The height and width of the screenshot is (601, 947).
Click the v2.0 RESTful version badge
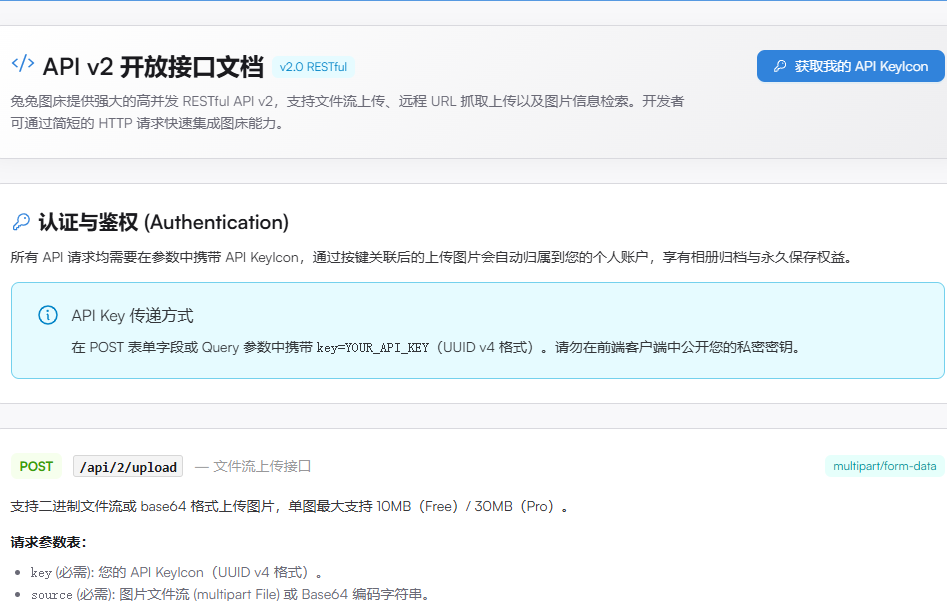(313, 66)
